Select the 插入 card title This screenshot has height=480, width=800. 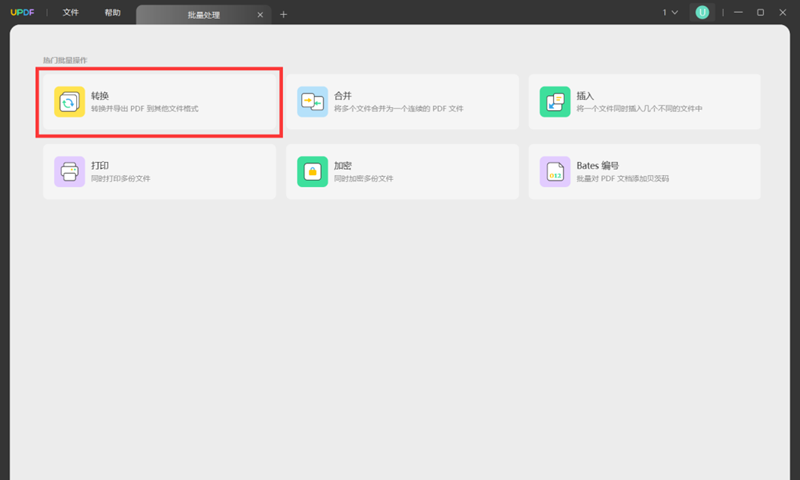(x=585, y=96)
